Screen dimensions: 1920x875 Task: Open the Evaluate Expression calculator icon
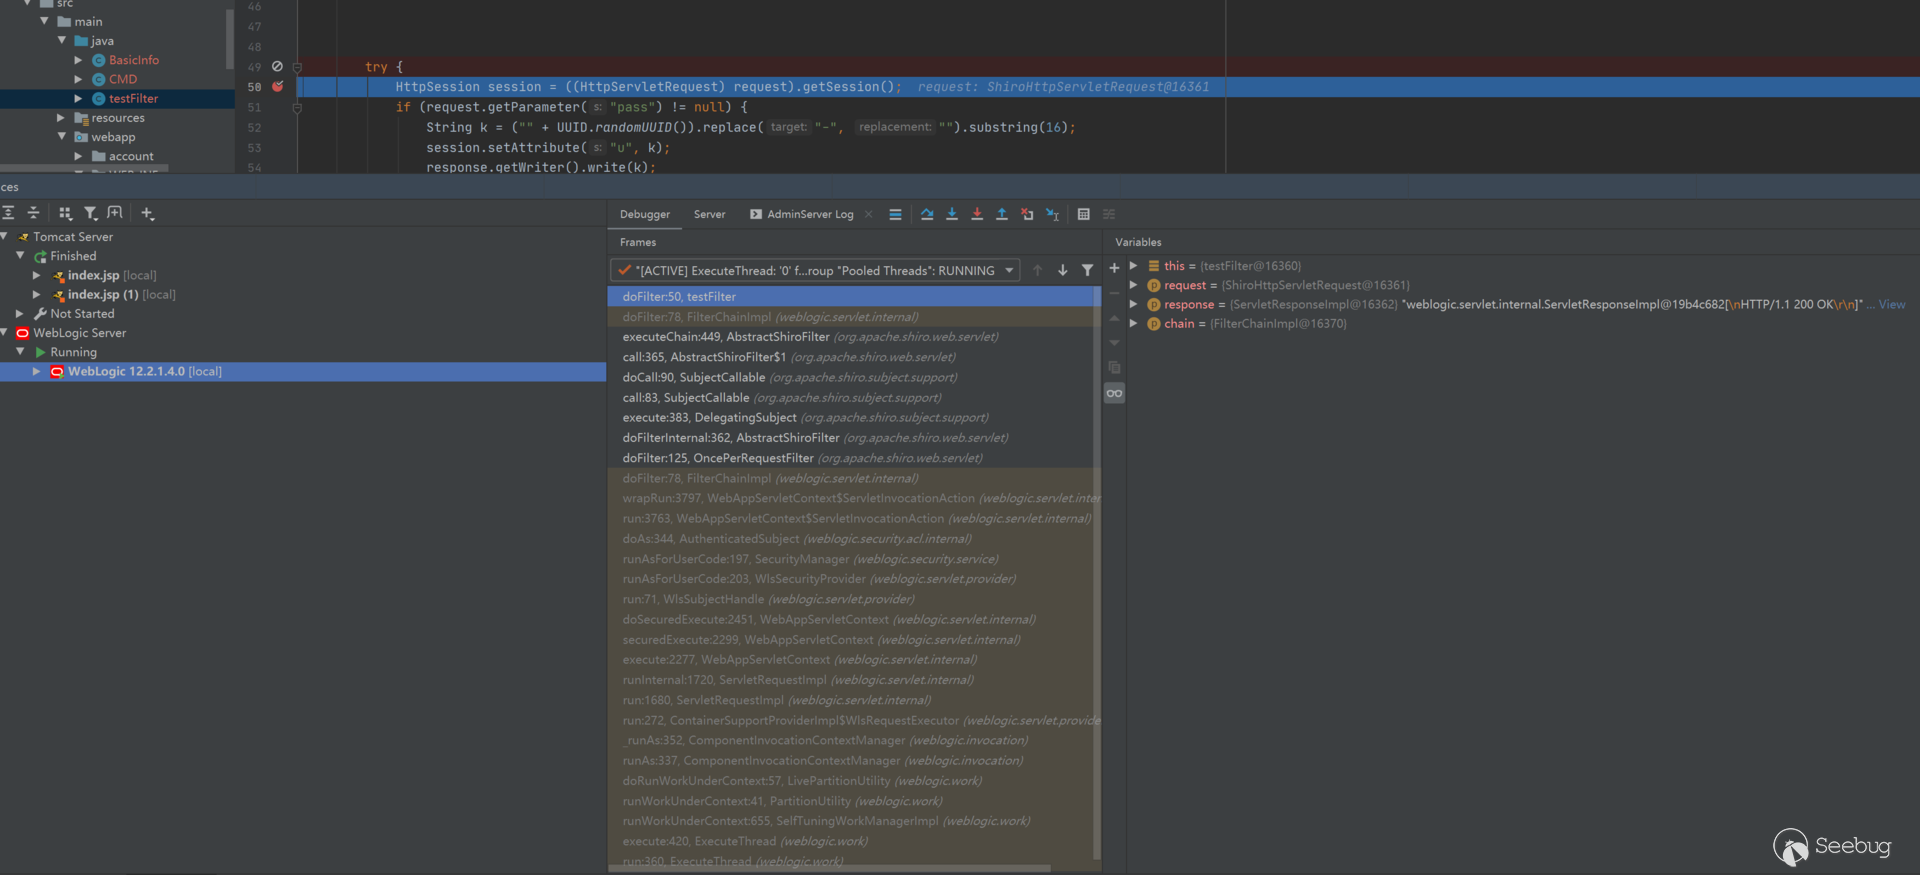(x=1083, y=214)
